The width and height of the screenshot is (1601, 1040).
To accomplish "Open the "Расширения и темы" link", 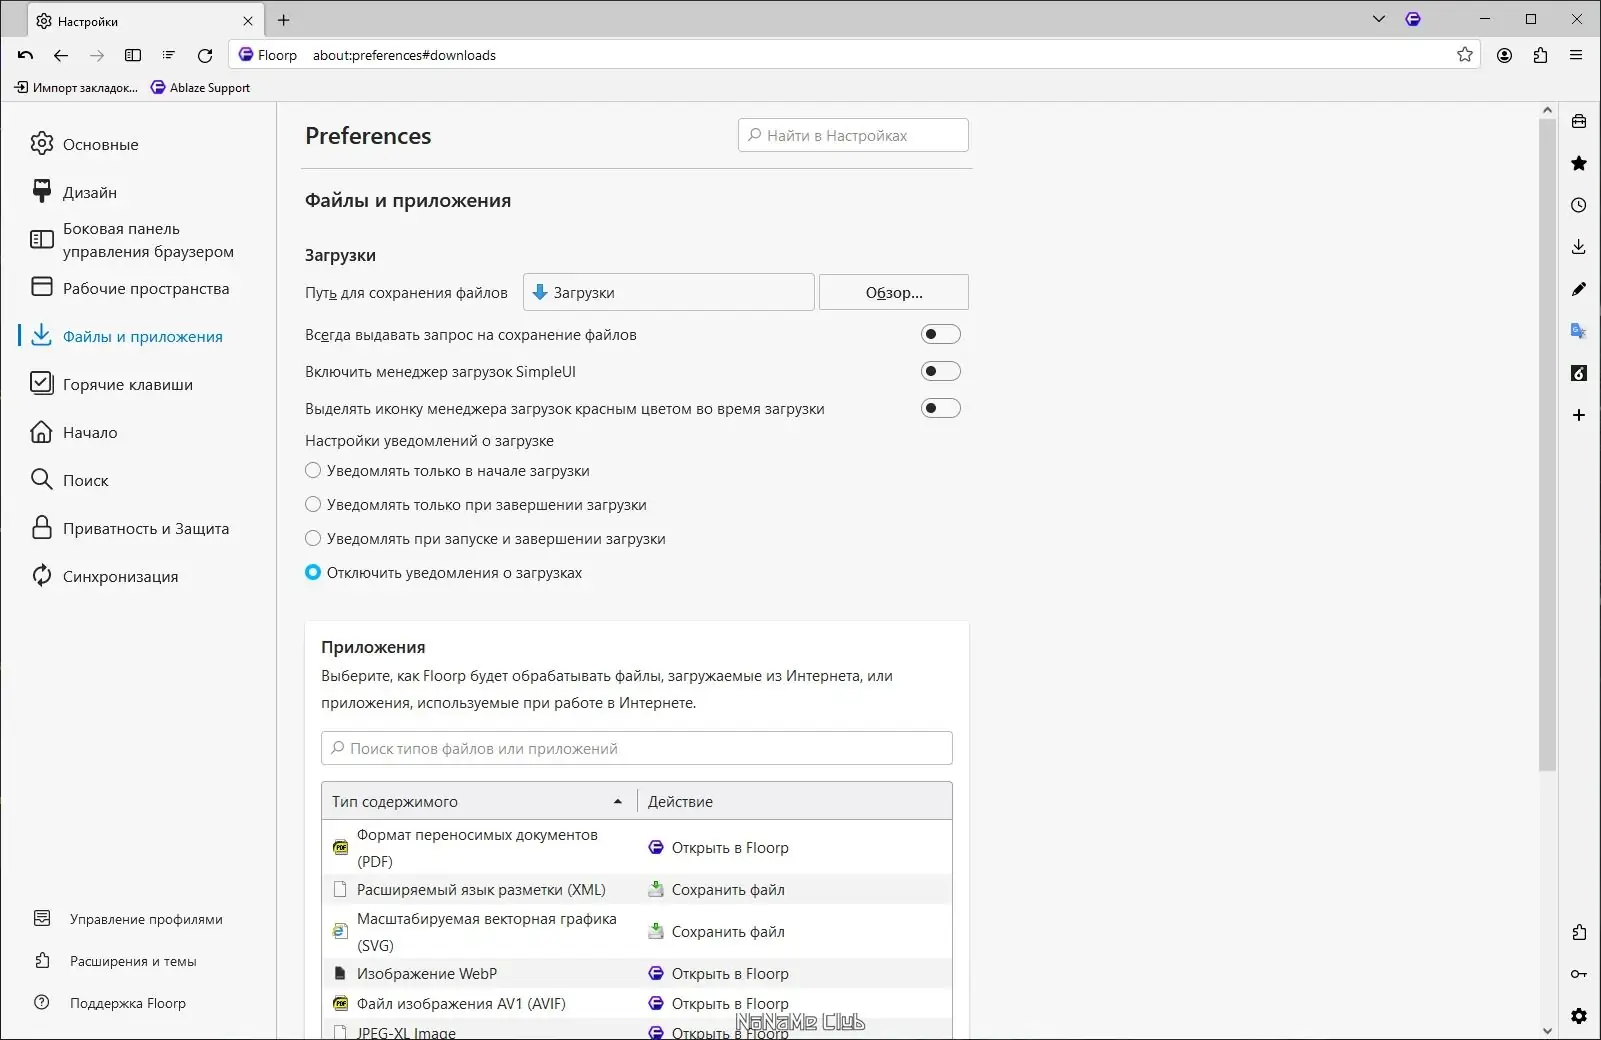I will pos(132,961).
